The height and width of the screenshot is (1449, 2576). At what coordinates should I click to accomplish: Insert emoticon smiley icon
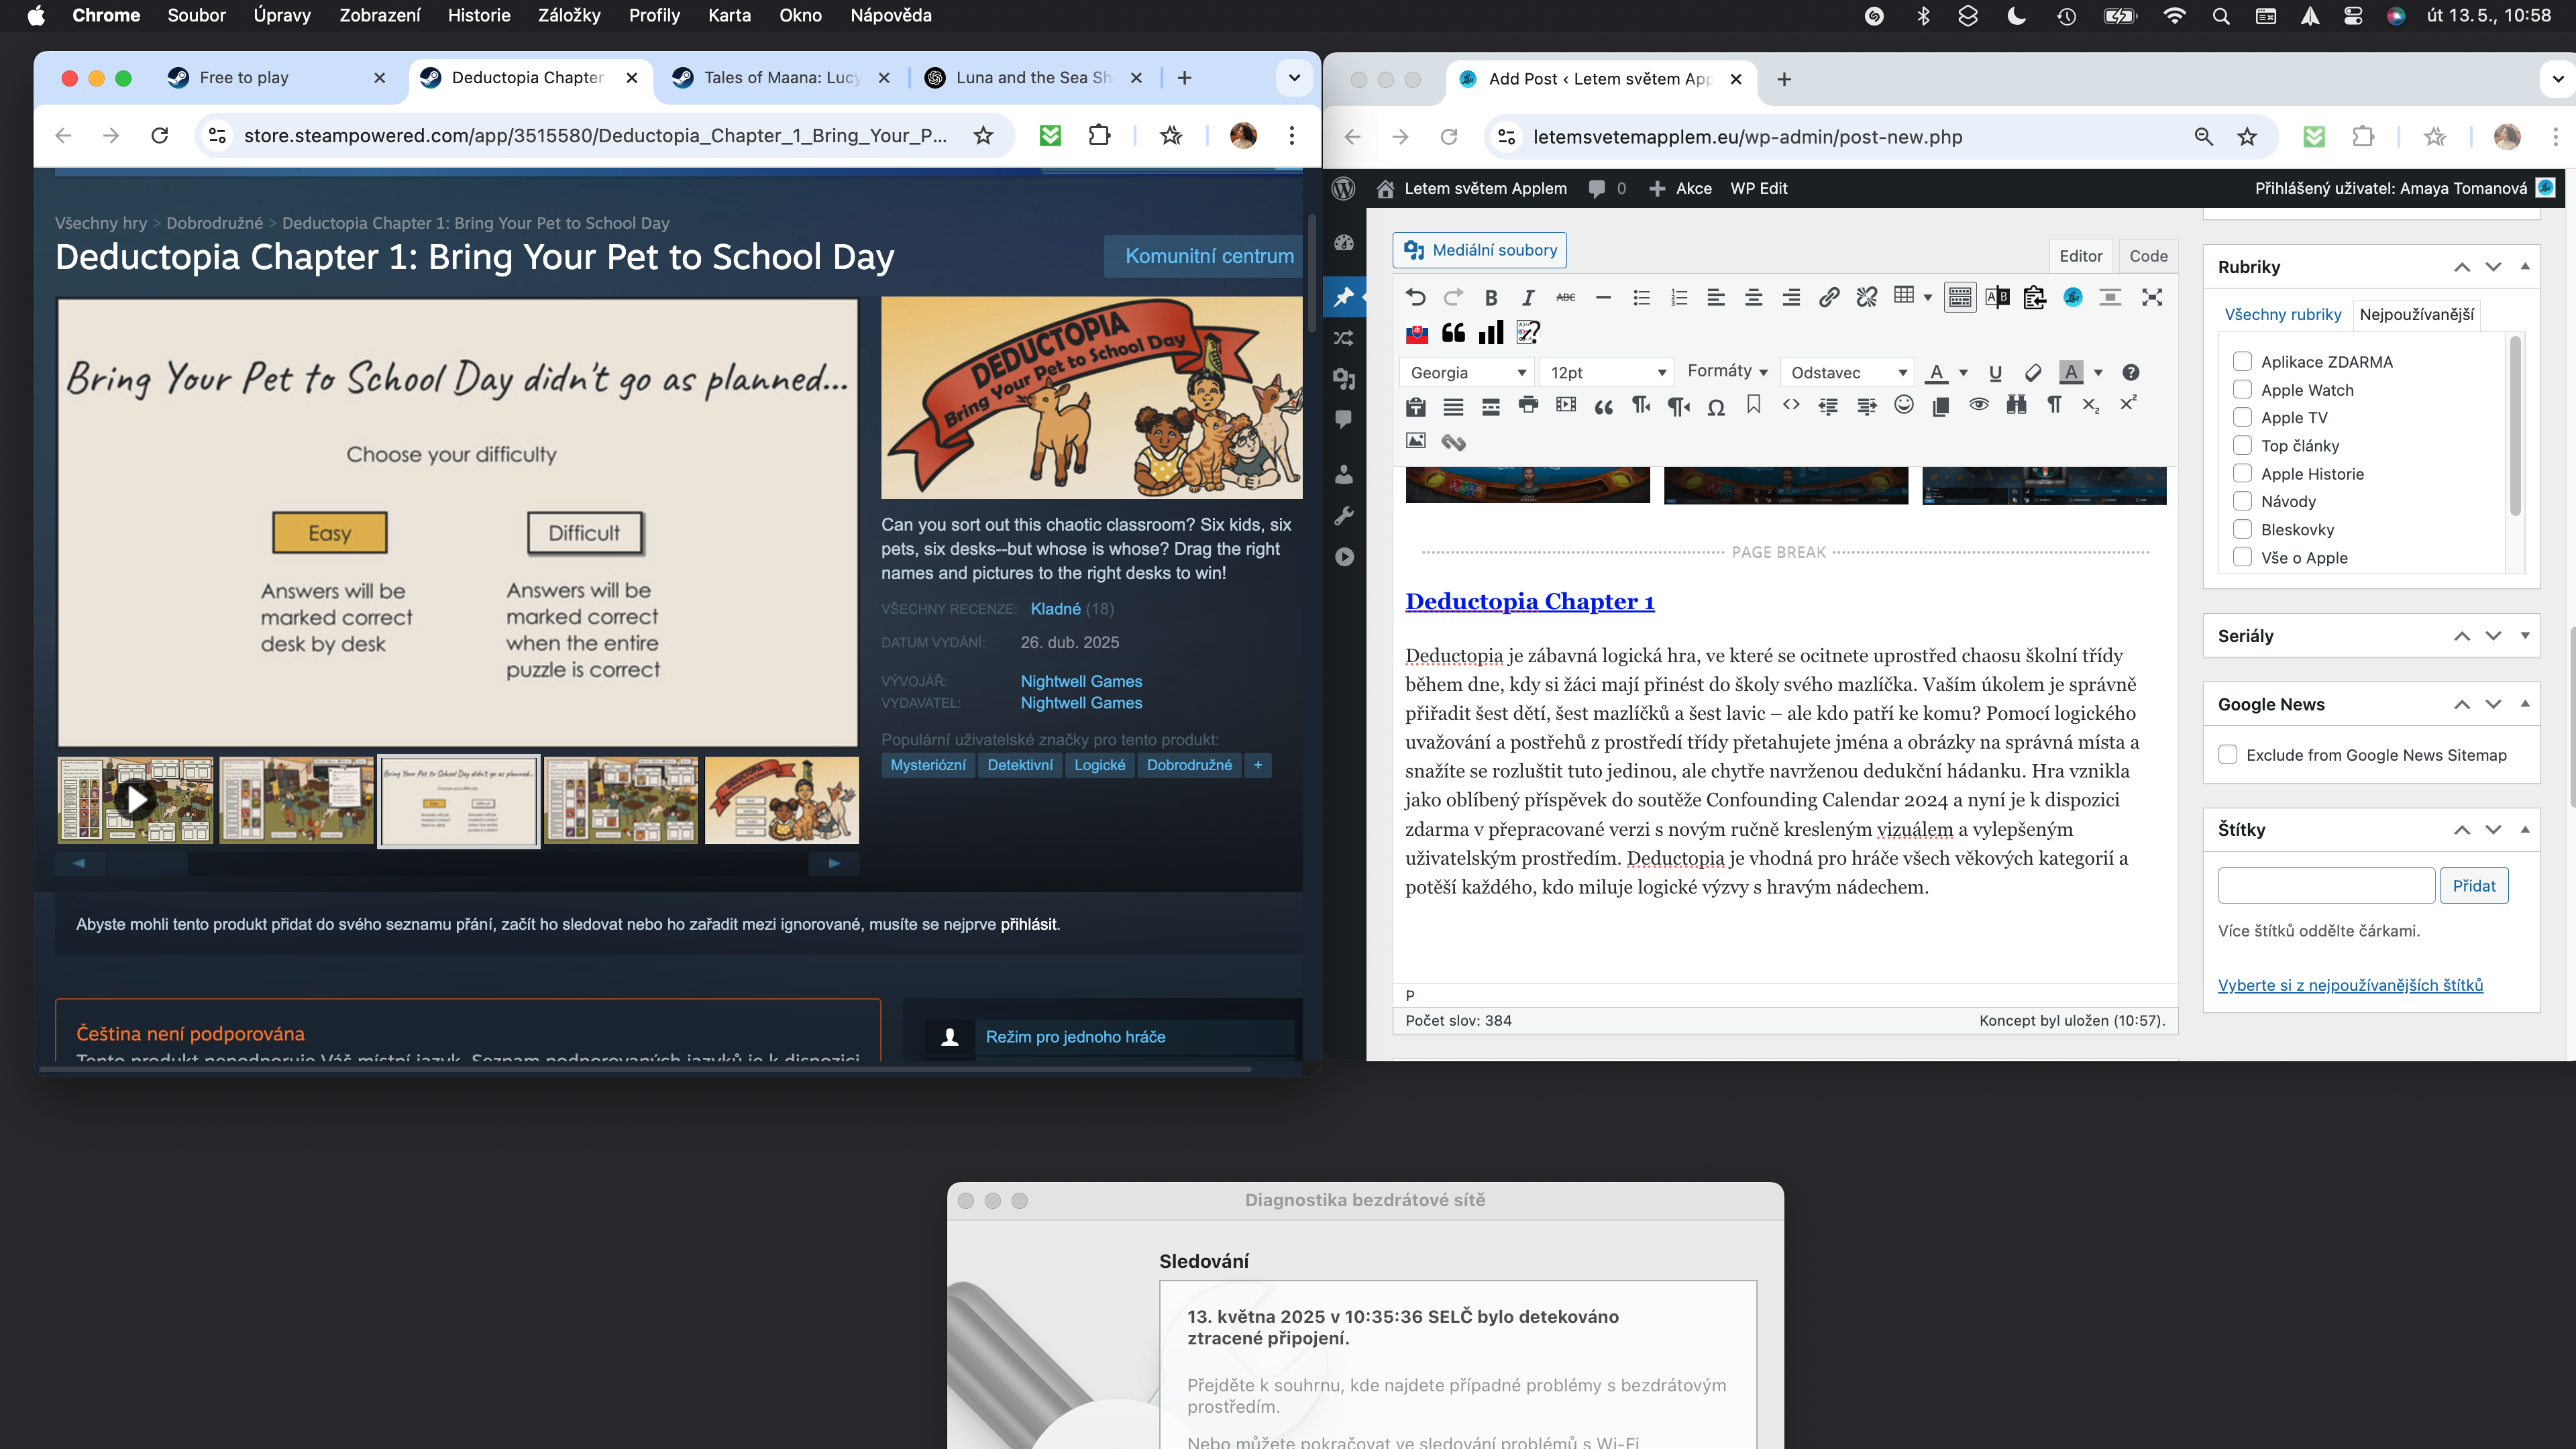click(x=1904, y=405)
